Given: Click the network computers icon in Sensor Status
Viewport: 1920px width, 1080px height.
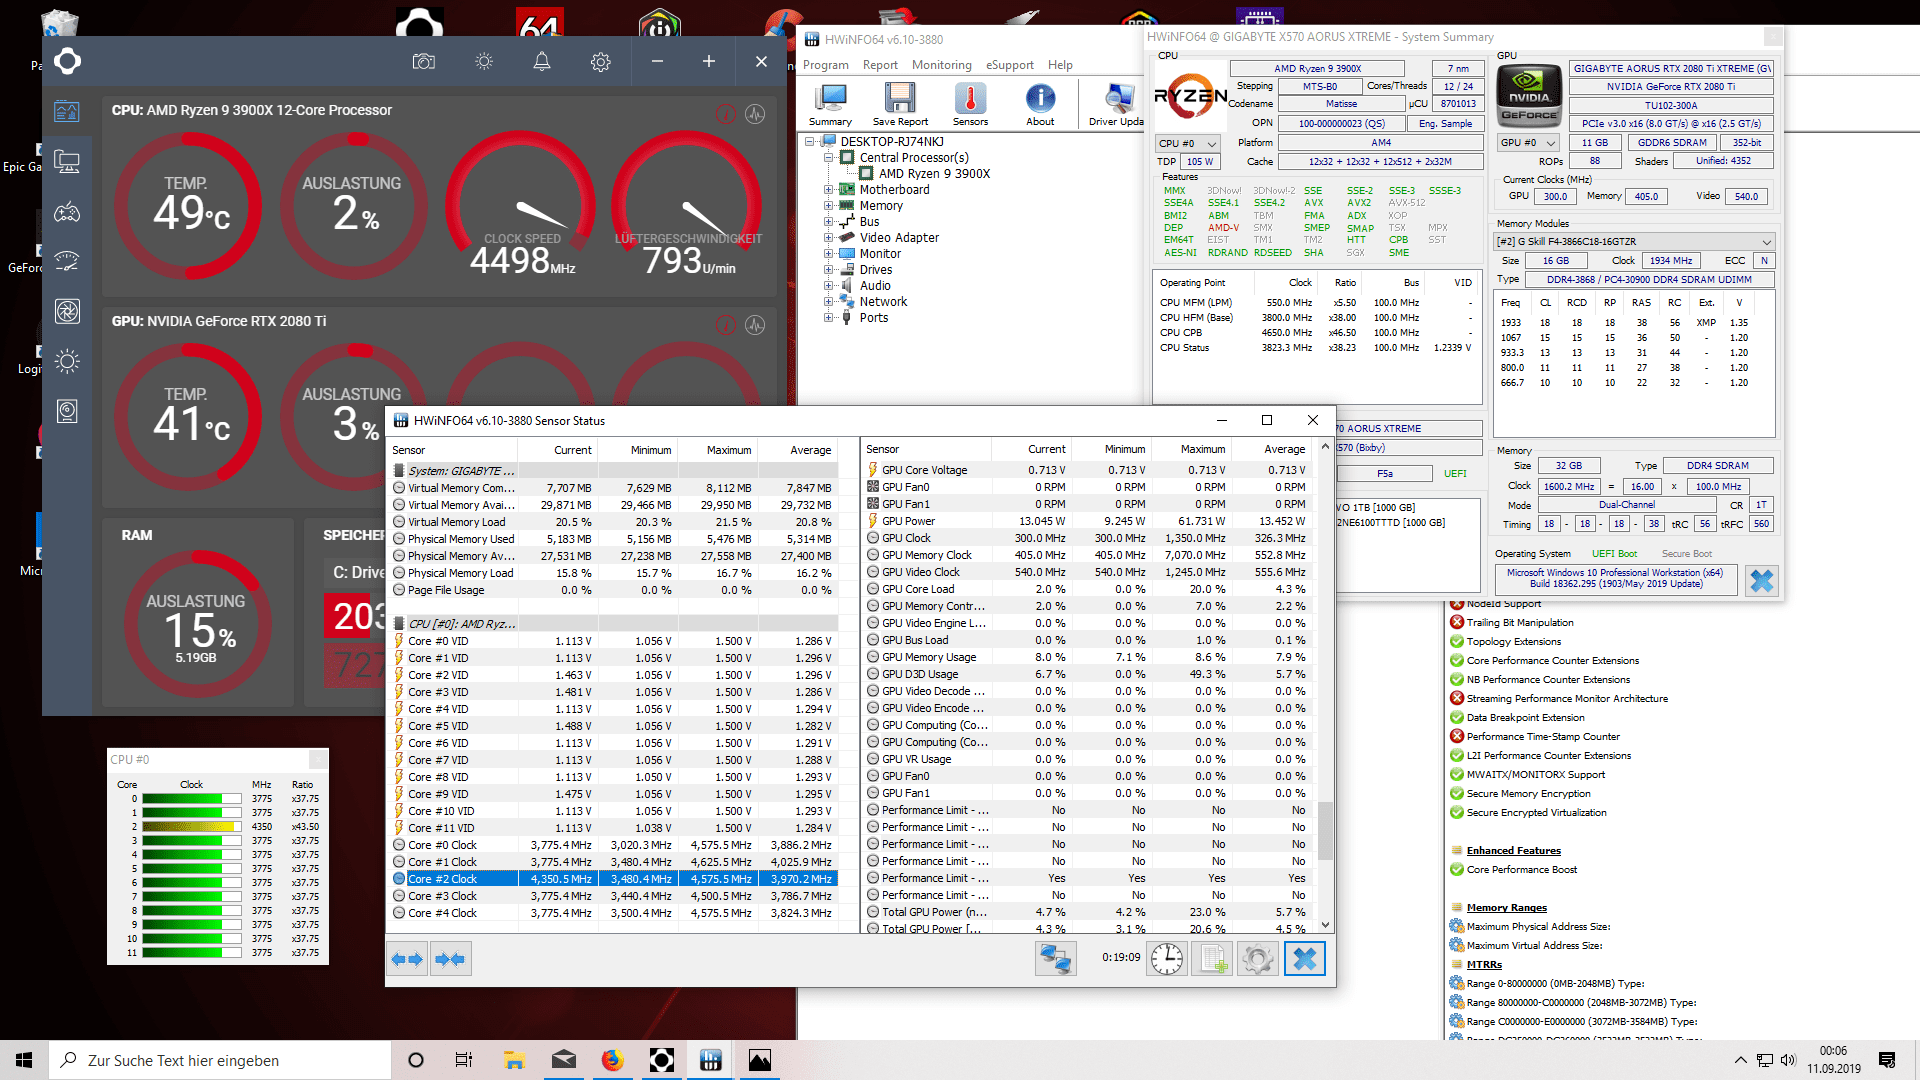Looking at the screenshot, I should click(1055, 959).
